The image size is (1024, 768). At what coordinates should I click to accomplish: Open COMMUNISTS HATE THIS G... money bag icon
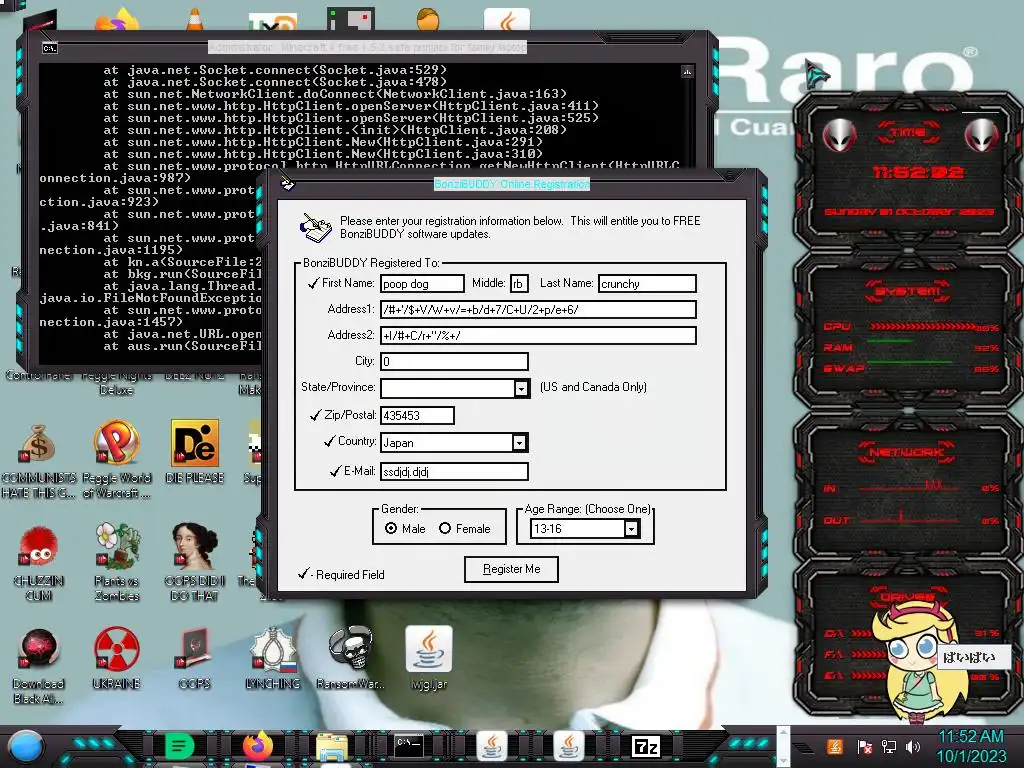(x=39, y=442)
